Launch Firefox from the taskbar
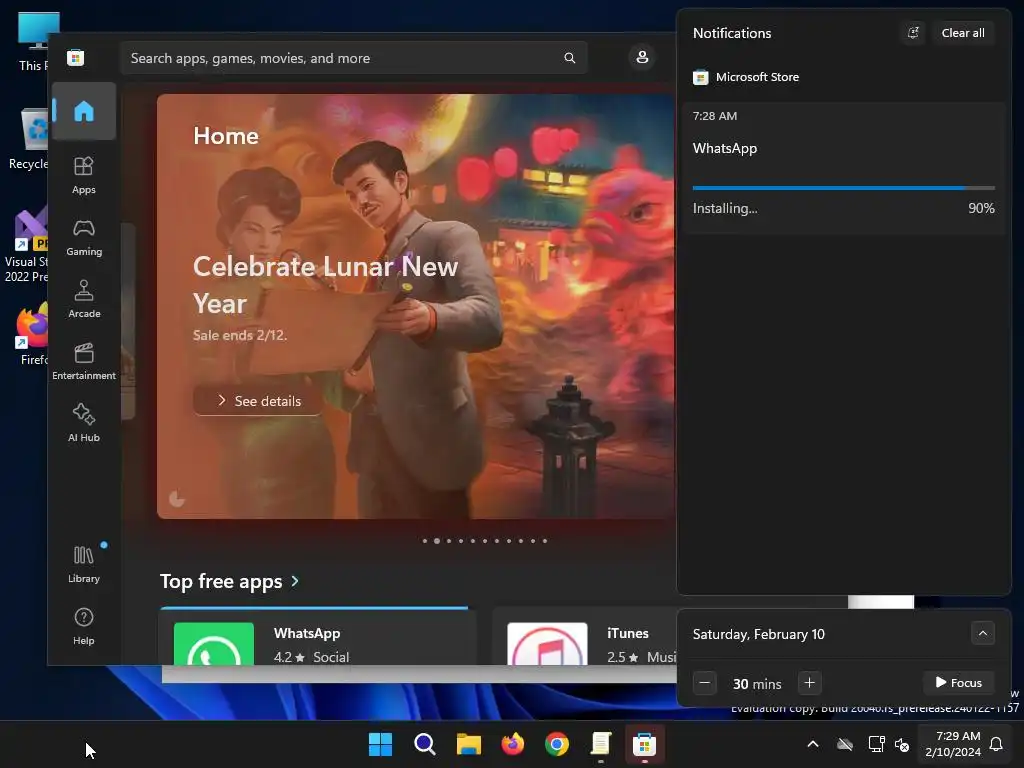The height and width of the screenshot is (768, 1024). coord(513,744)
